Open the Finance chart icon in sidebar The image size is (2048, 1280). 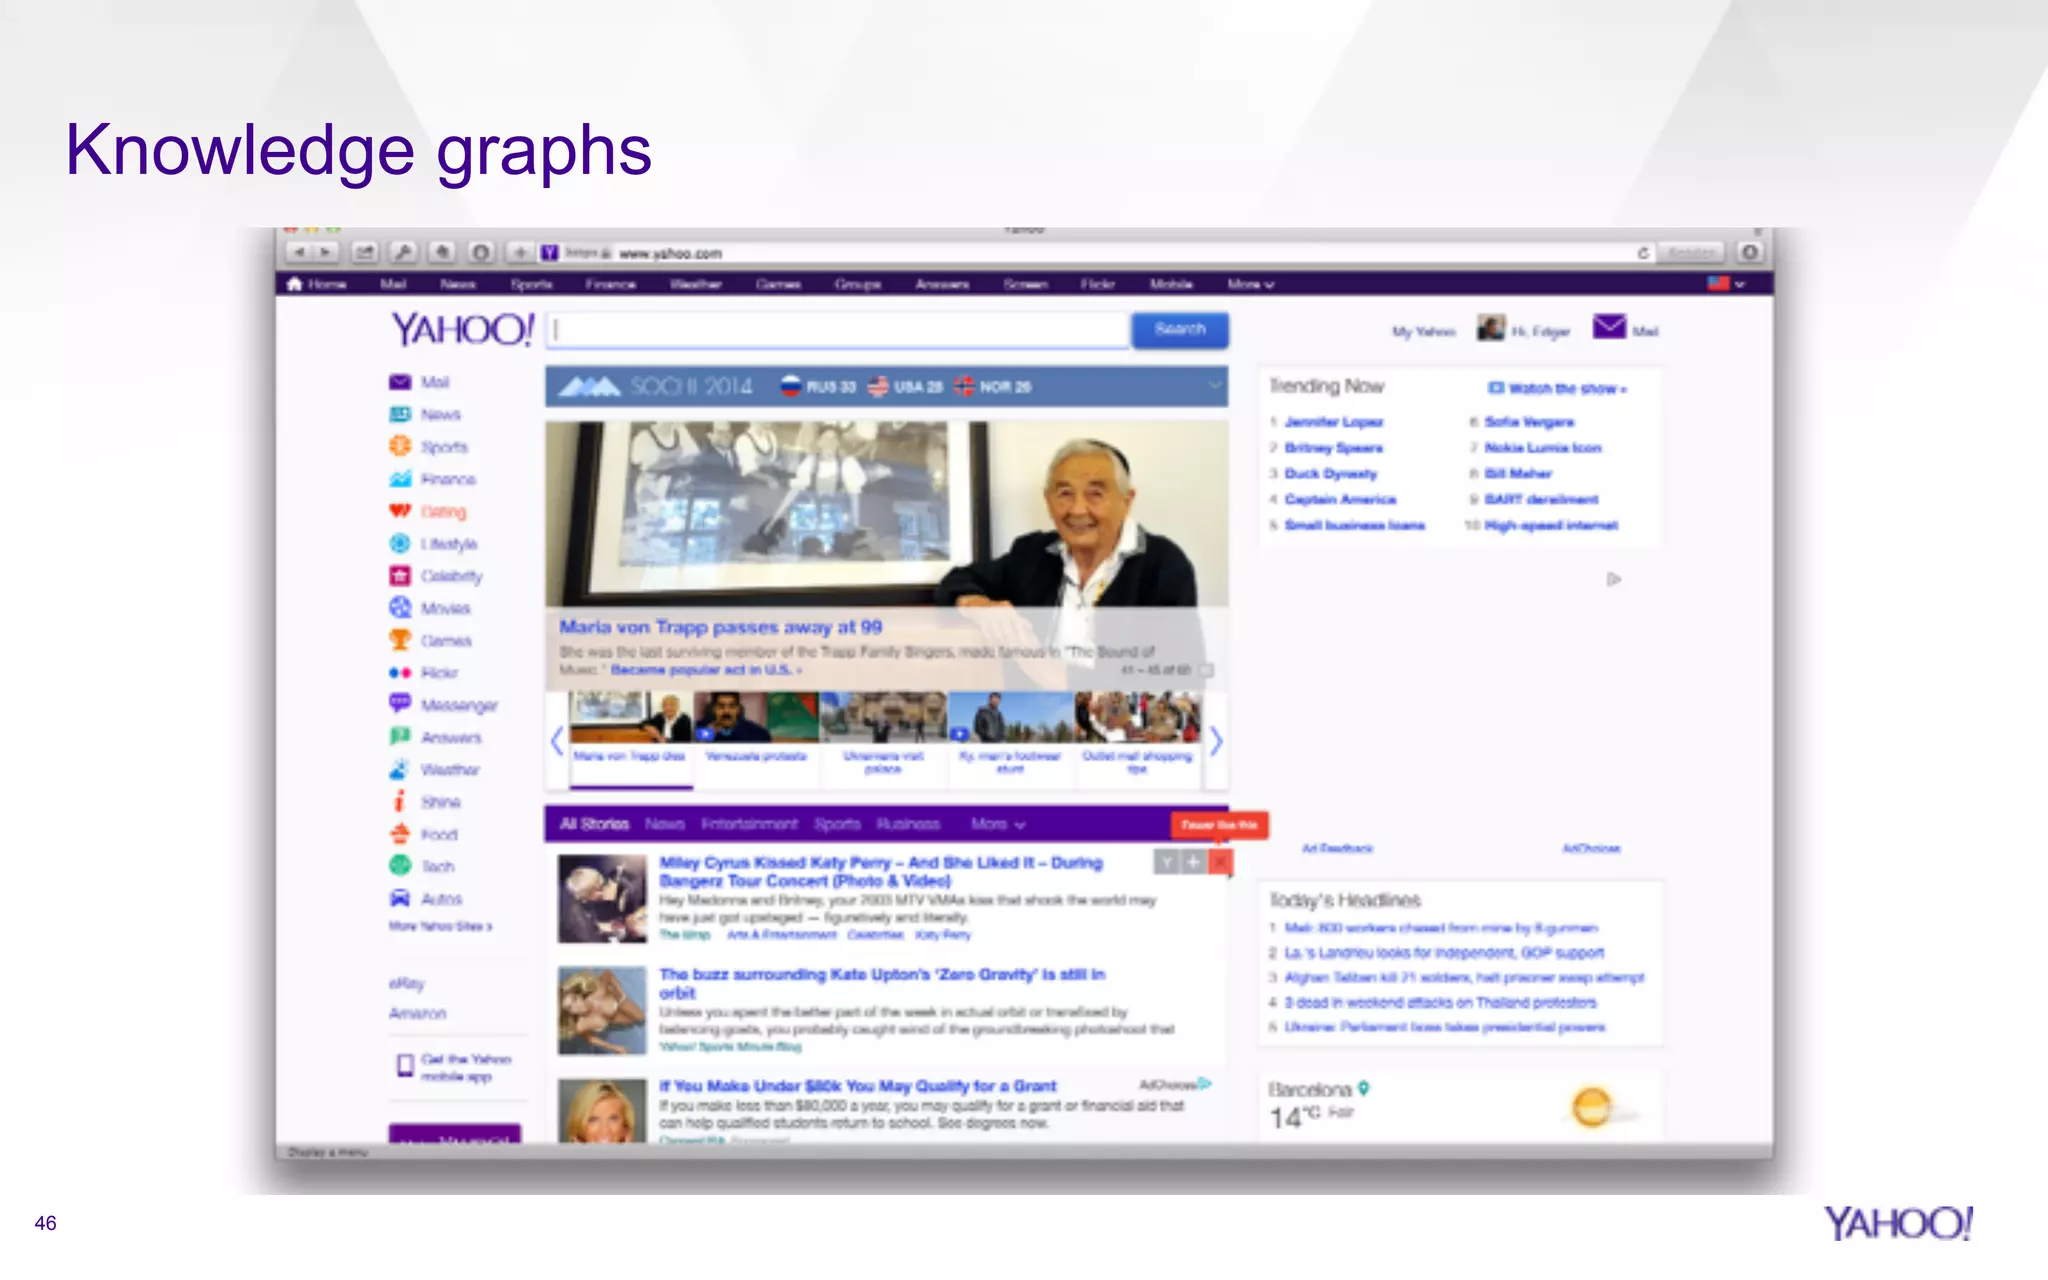400,479
